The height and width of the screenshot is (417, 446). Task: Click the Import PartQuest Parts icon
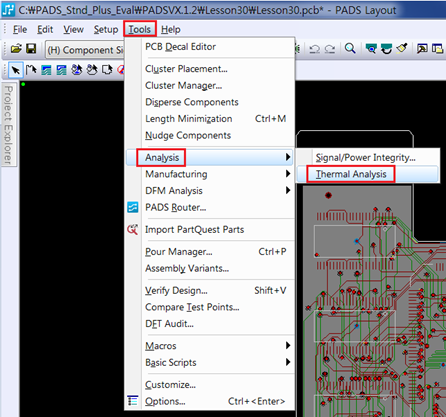pyautogui.click(x=133, y=229)
